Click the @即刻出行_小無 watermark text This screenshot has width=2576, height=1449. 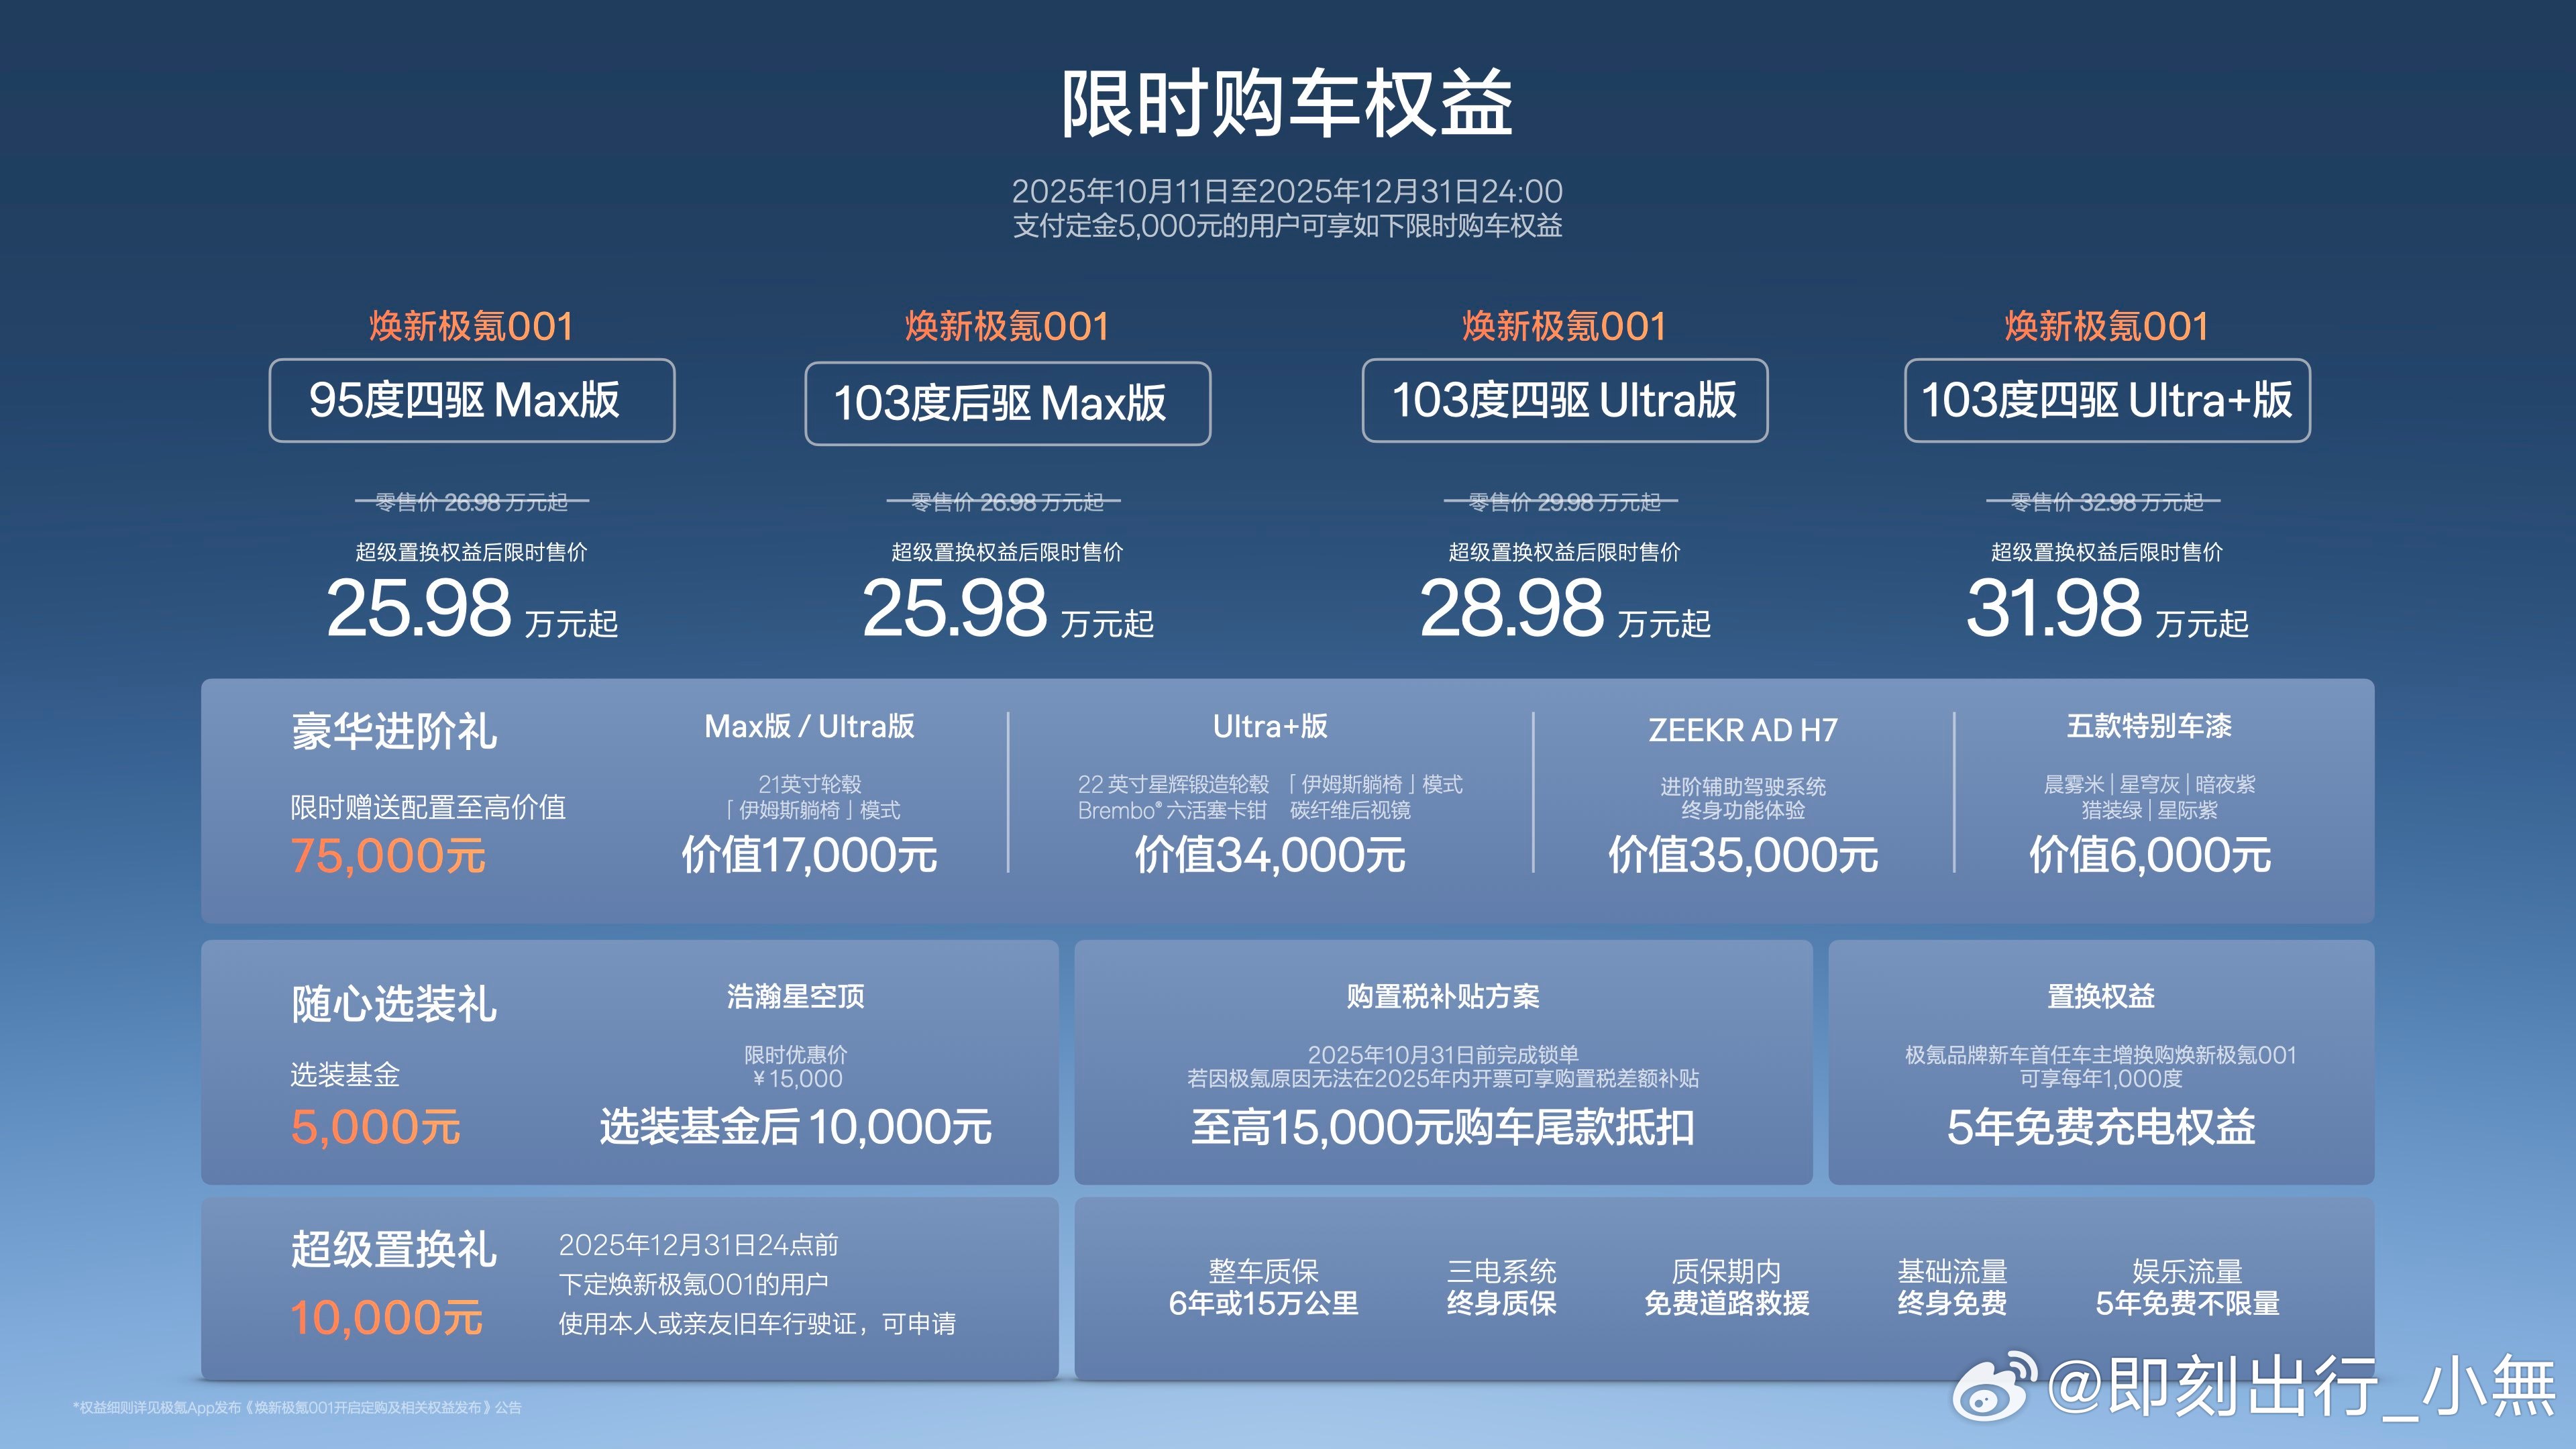[2300, 1387]
